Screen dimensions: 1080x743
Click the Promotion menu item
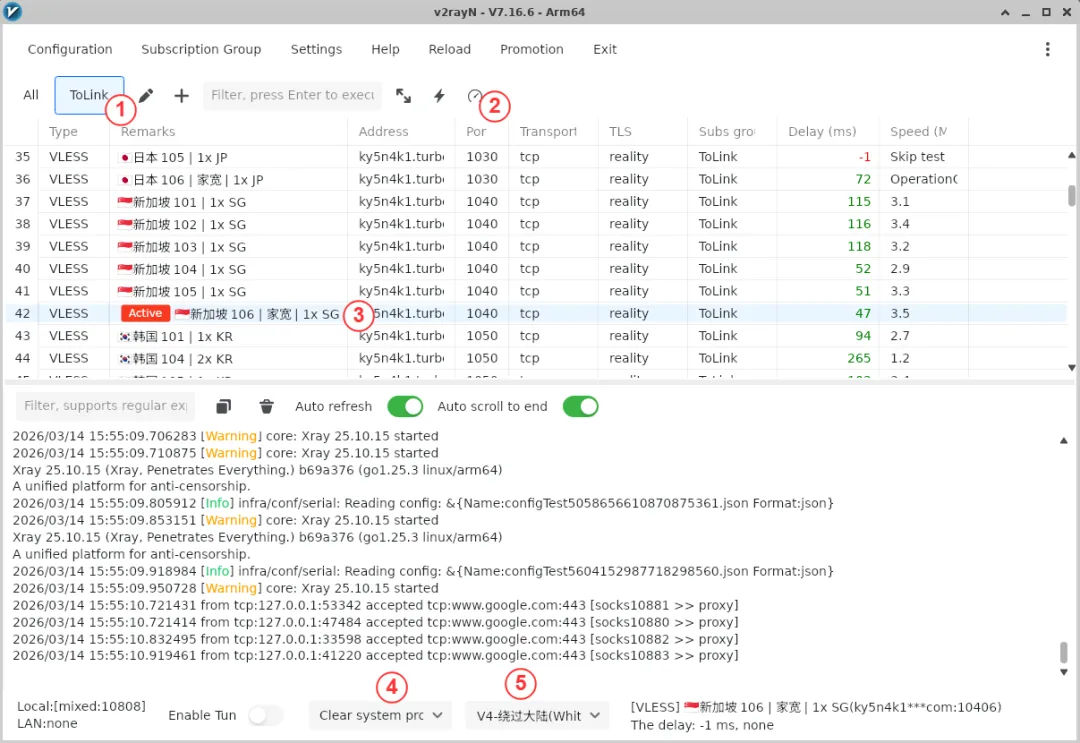(x=532, y=49)
